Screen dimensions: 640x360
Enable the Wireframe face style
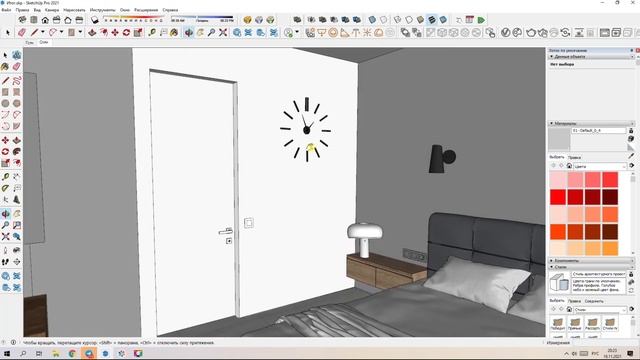point(398,20)
